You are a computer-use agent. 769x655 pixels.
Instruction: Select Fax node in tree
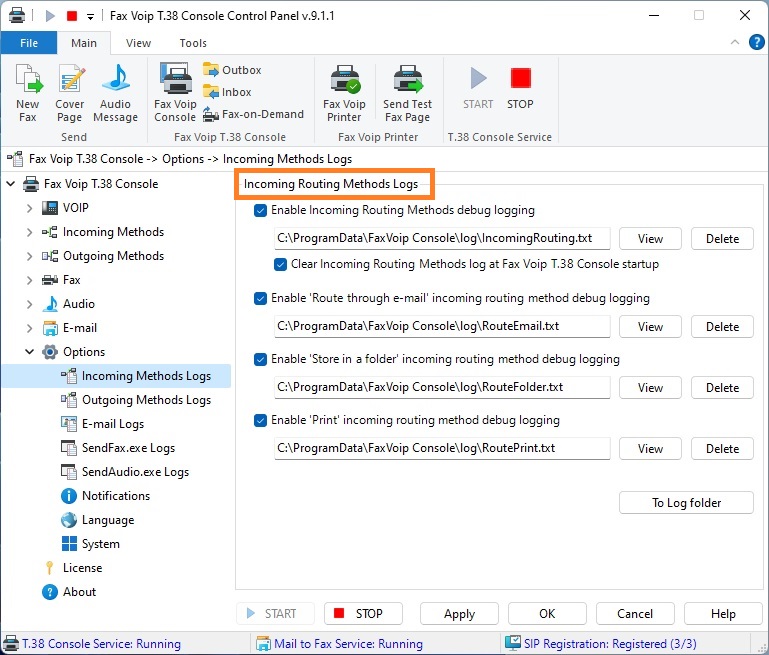[72, 280]
